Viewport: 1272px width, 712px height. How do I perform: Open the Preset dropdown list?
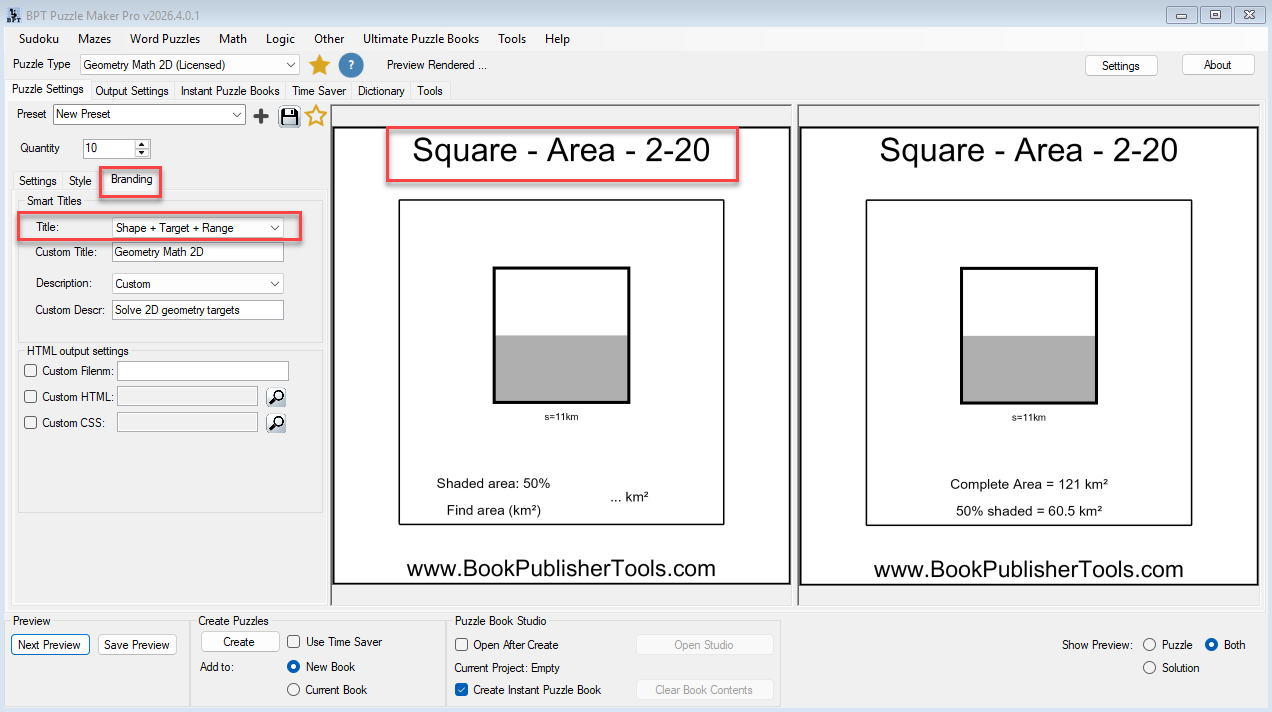[x=149, y=115]
